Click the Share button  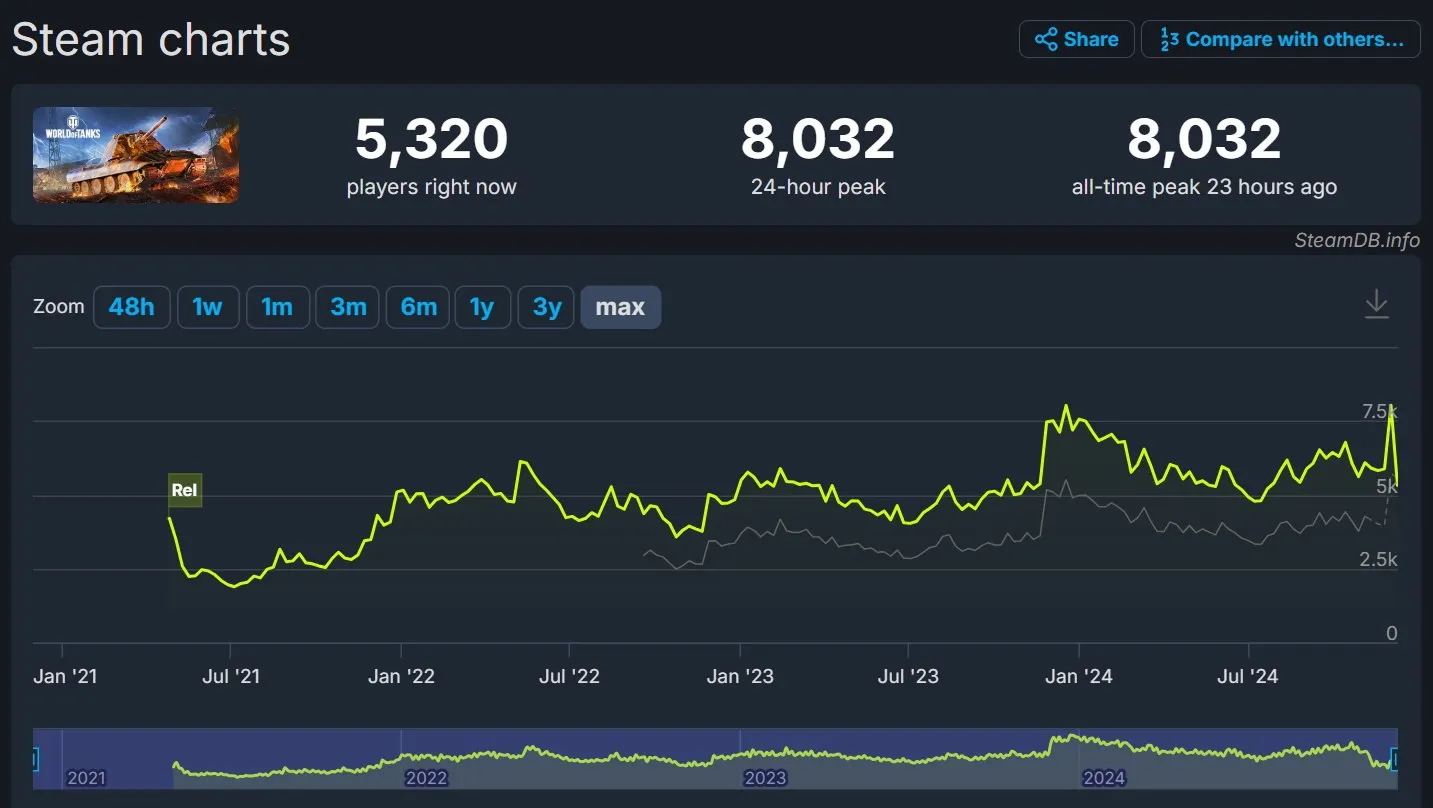pyautogui.click(x=1076, y=38)
